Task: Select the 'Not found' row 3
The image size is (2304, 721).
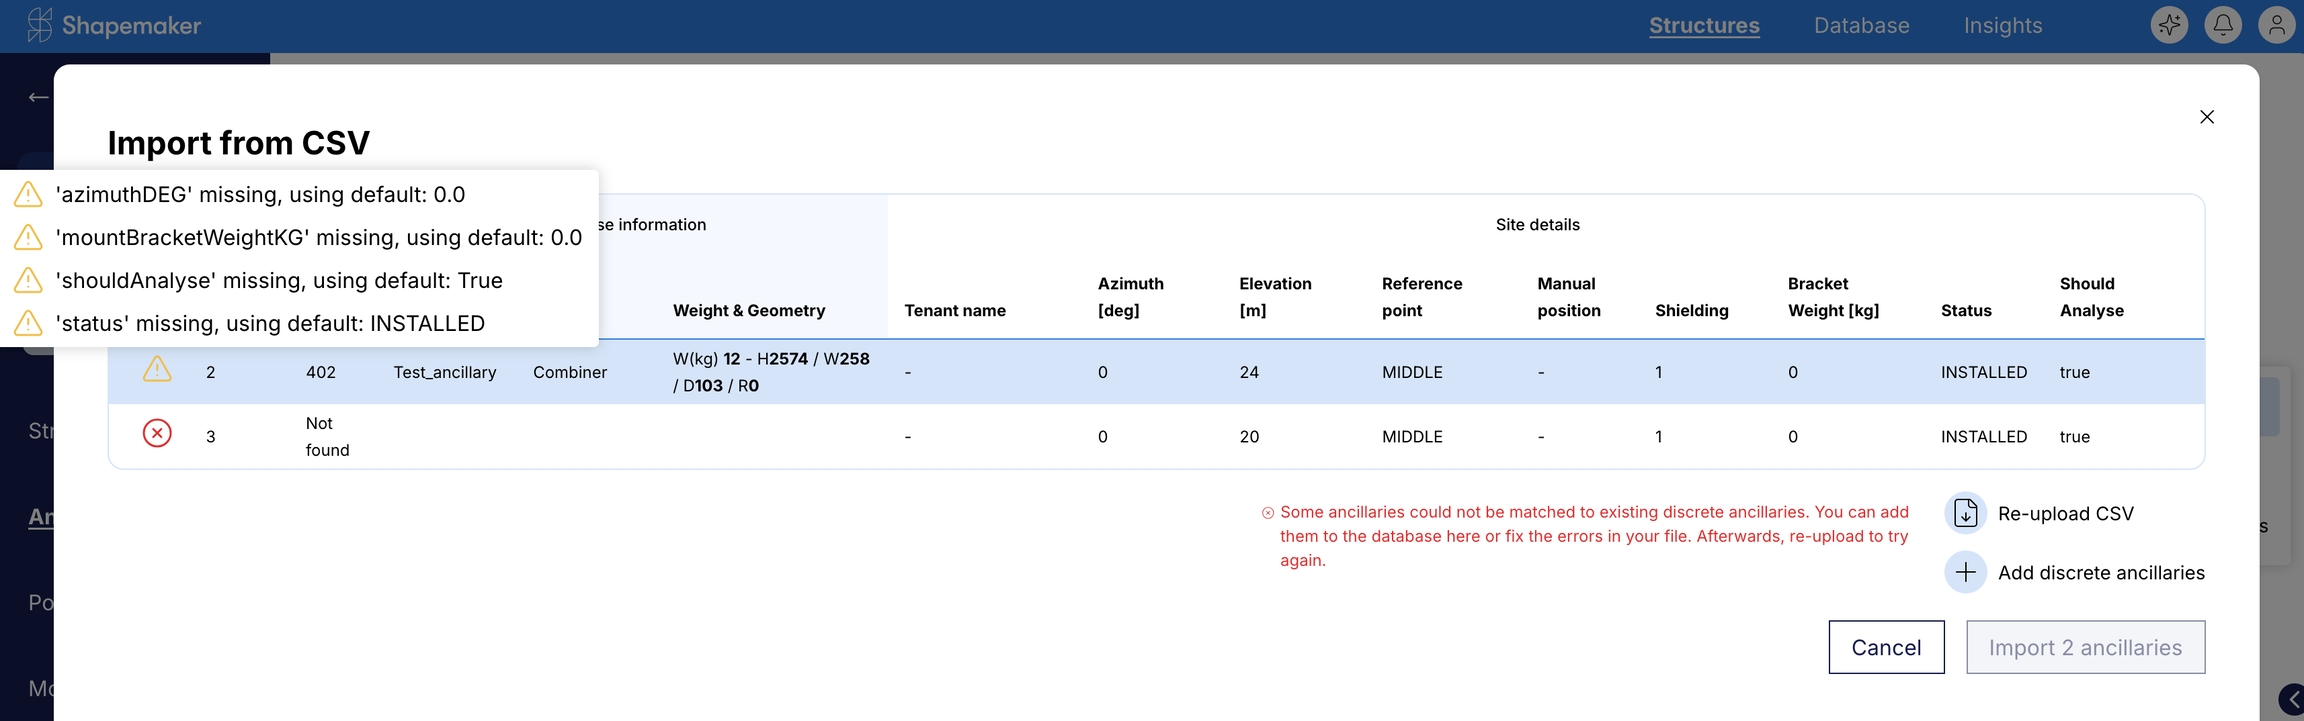Action: point(327,437)
